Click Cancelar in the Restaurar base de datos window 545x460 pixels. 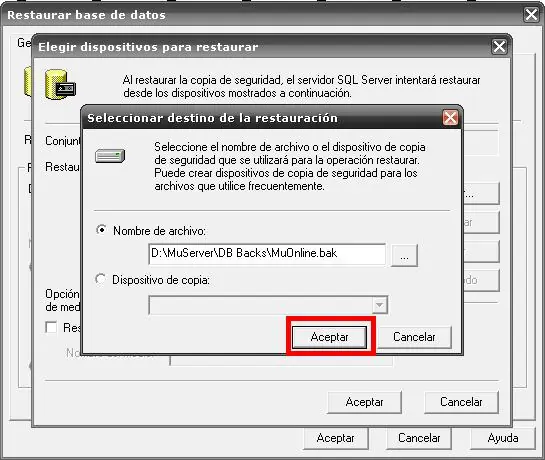coord(419,438)
